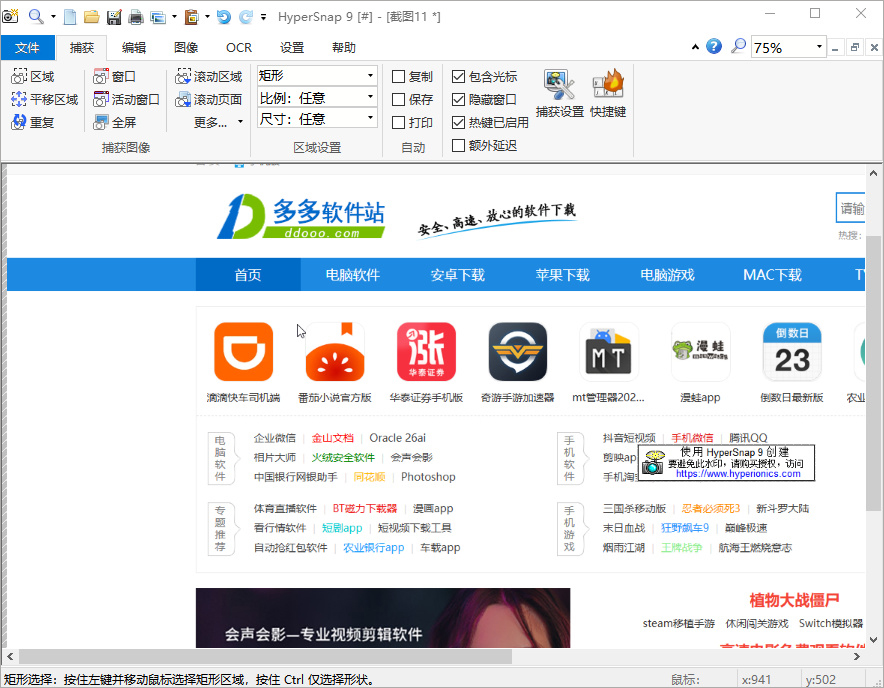Capture a region with 区域
884x688 pixels.
pyautogui.click(x=33, y=76)
